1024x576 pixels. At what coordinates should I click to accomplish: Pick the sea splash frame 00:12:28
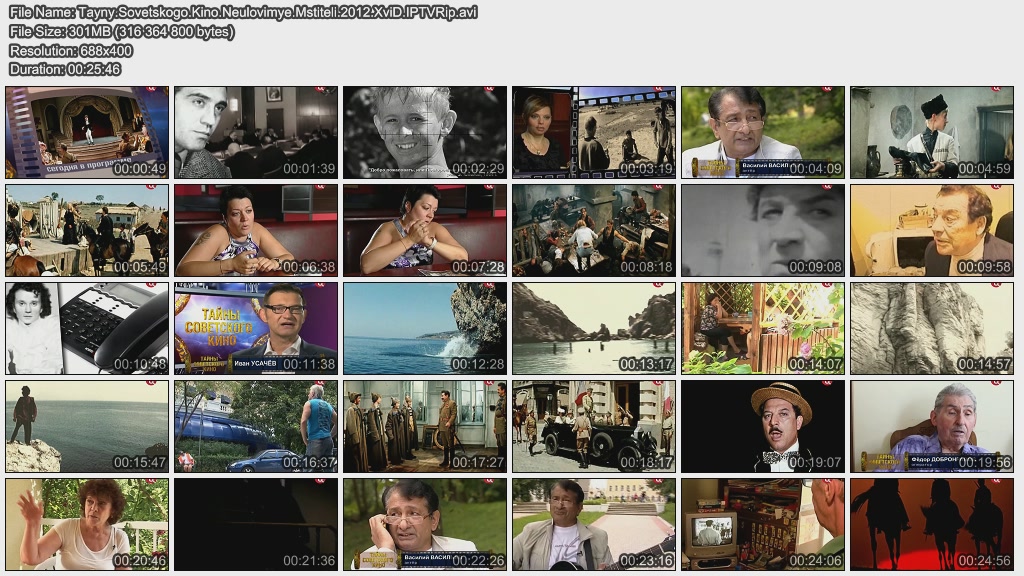[425, 328]
